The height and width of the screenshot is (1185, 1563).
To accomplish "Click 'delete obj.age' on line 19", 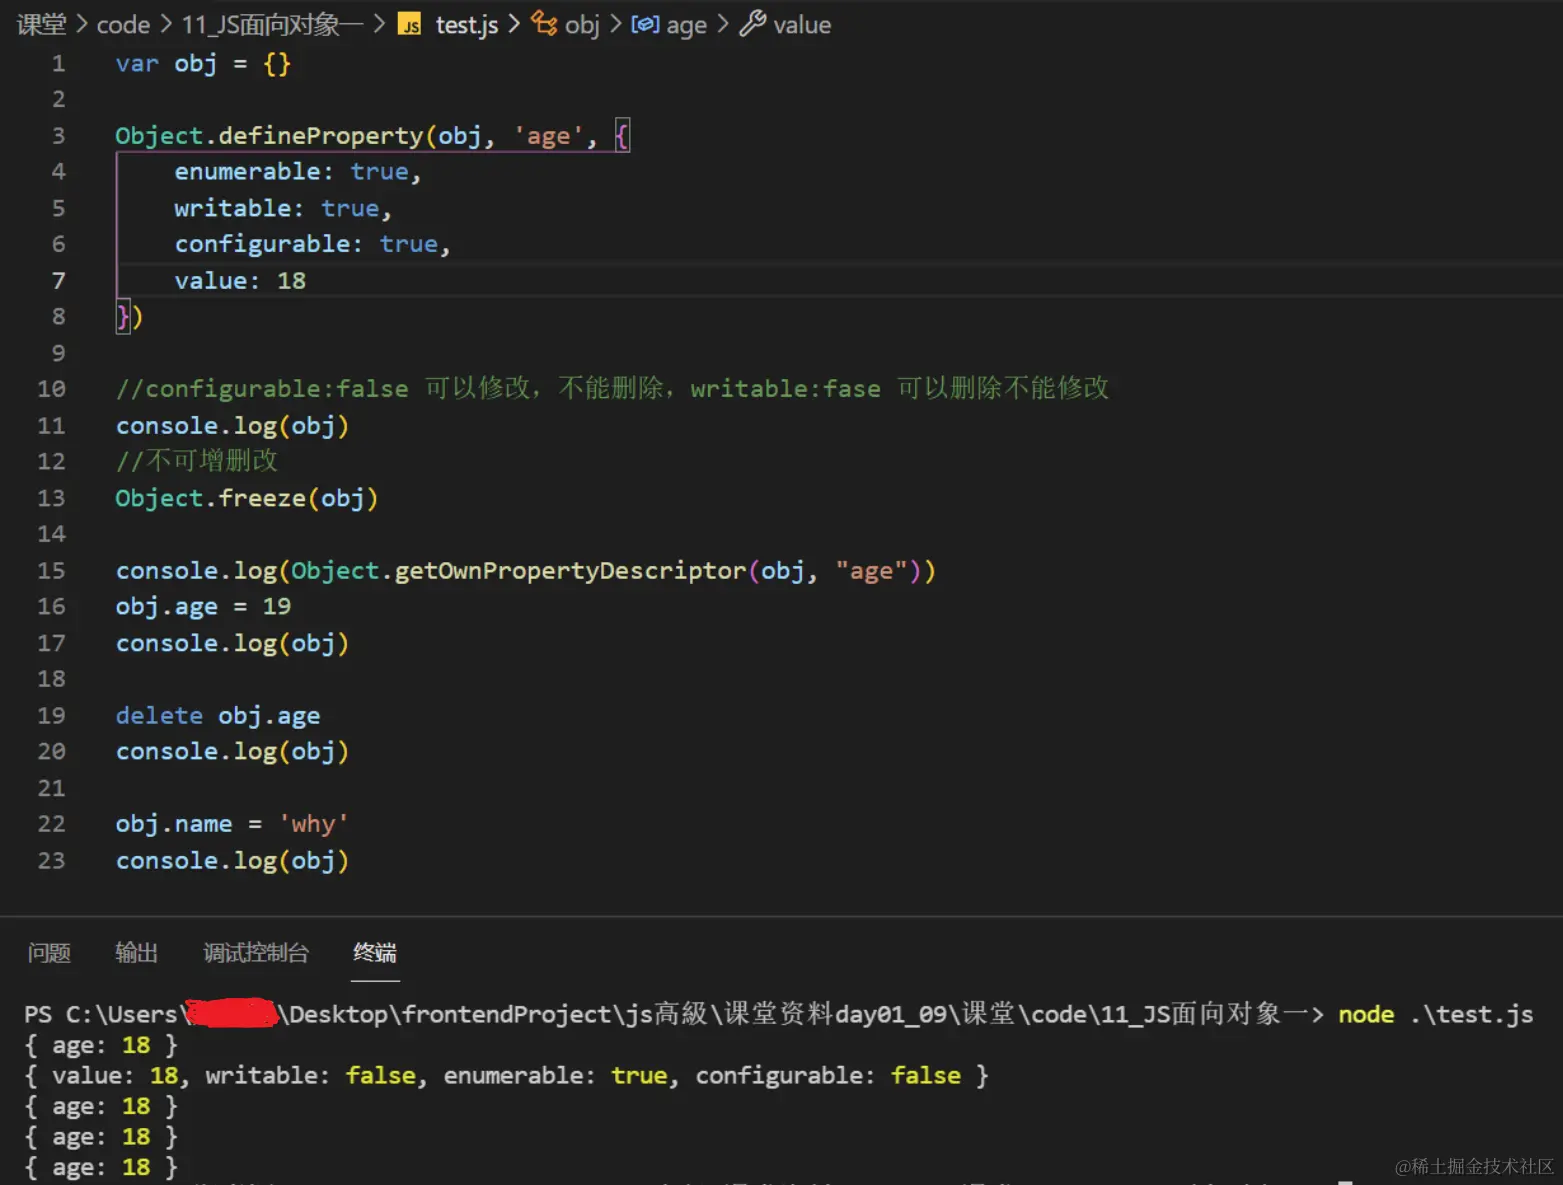I will (218, 716).
